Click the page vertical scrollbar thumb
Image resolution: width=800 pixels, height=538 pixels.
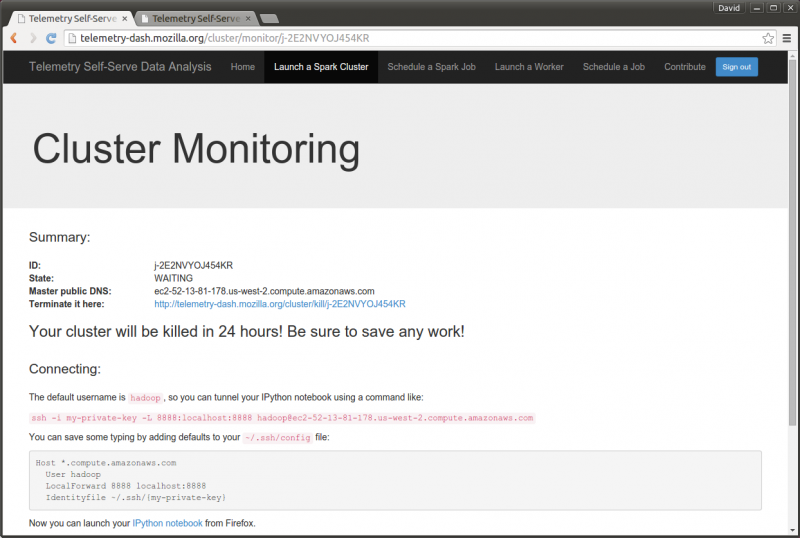[792, 242]
